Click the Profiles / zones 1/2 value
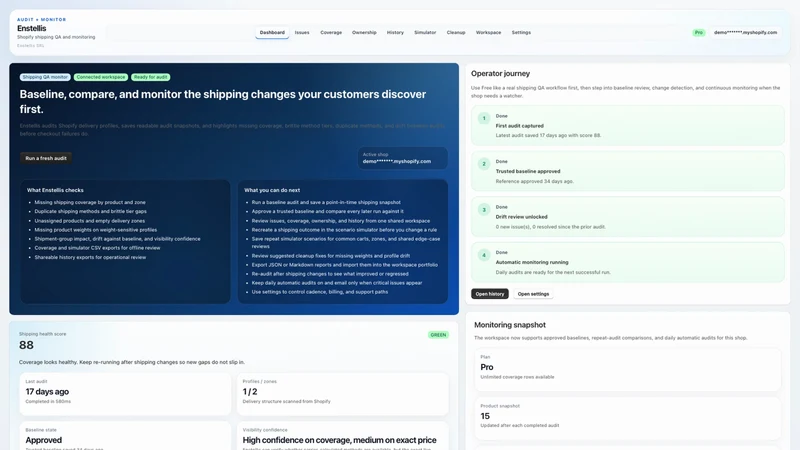 point(250,392)
